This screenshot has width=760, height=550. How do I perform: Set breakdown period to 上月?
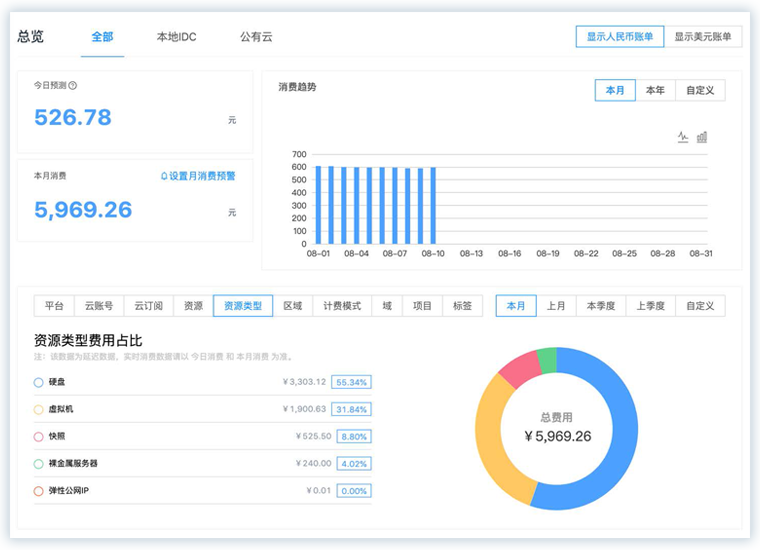click(x=556, y=306)
